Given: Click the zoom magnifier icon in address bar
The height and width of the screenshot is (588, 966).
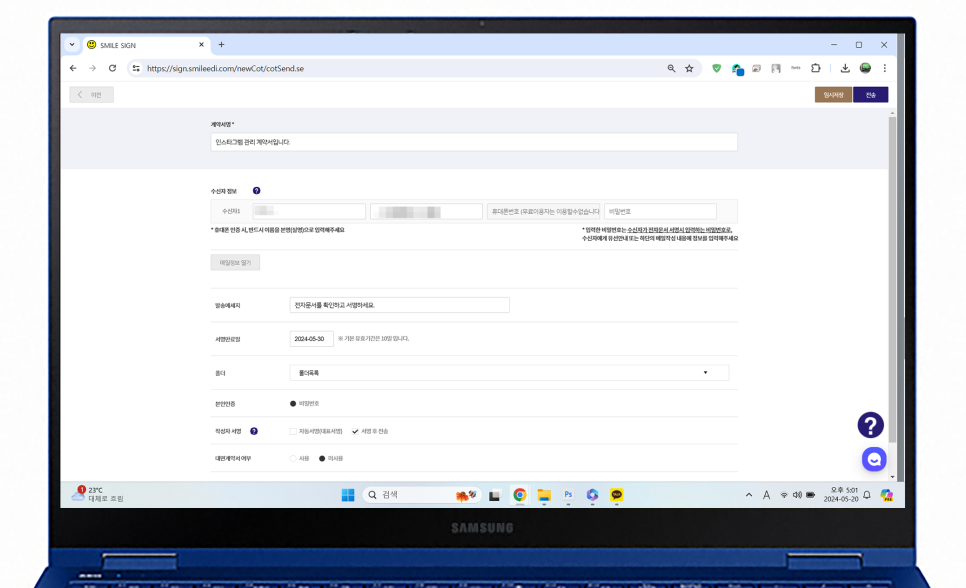Looking at the screenshot, I should coord(672,68).
